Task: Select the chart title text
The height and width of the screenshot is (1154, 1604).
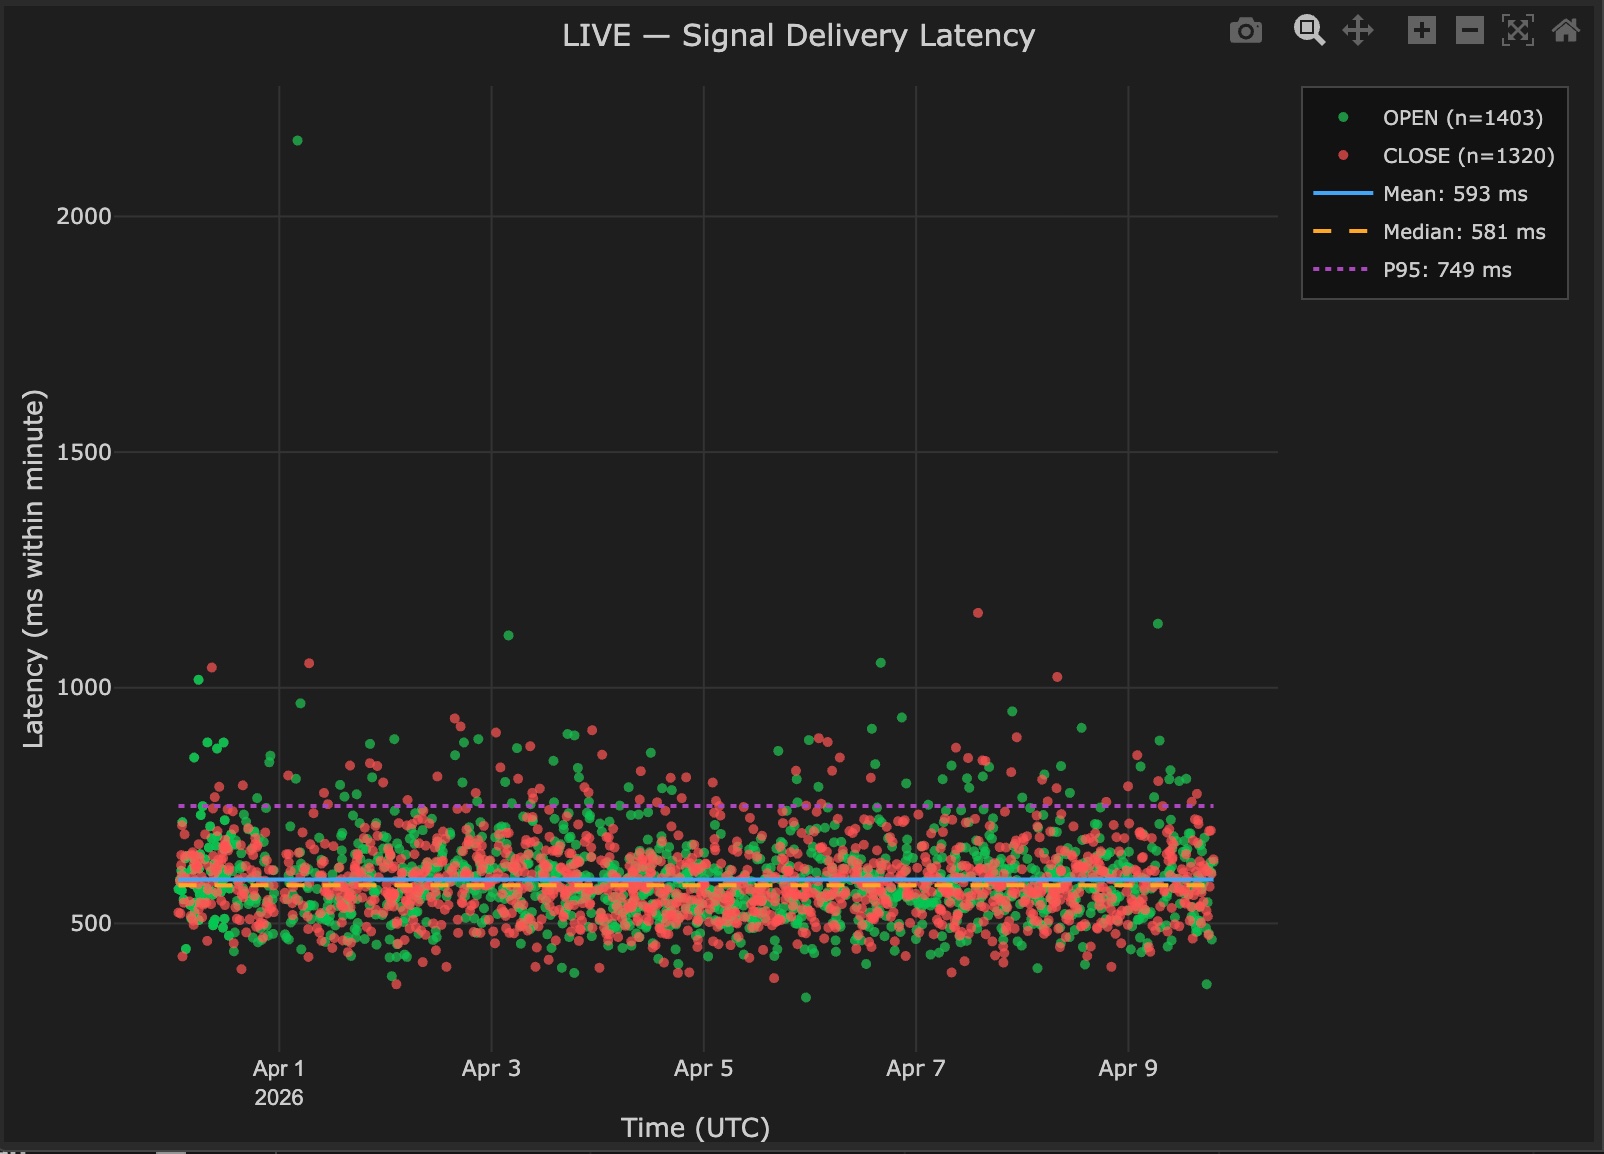Action: pyautogui.click(x=798, y=36)
